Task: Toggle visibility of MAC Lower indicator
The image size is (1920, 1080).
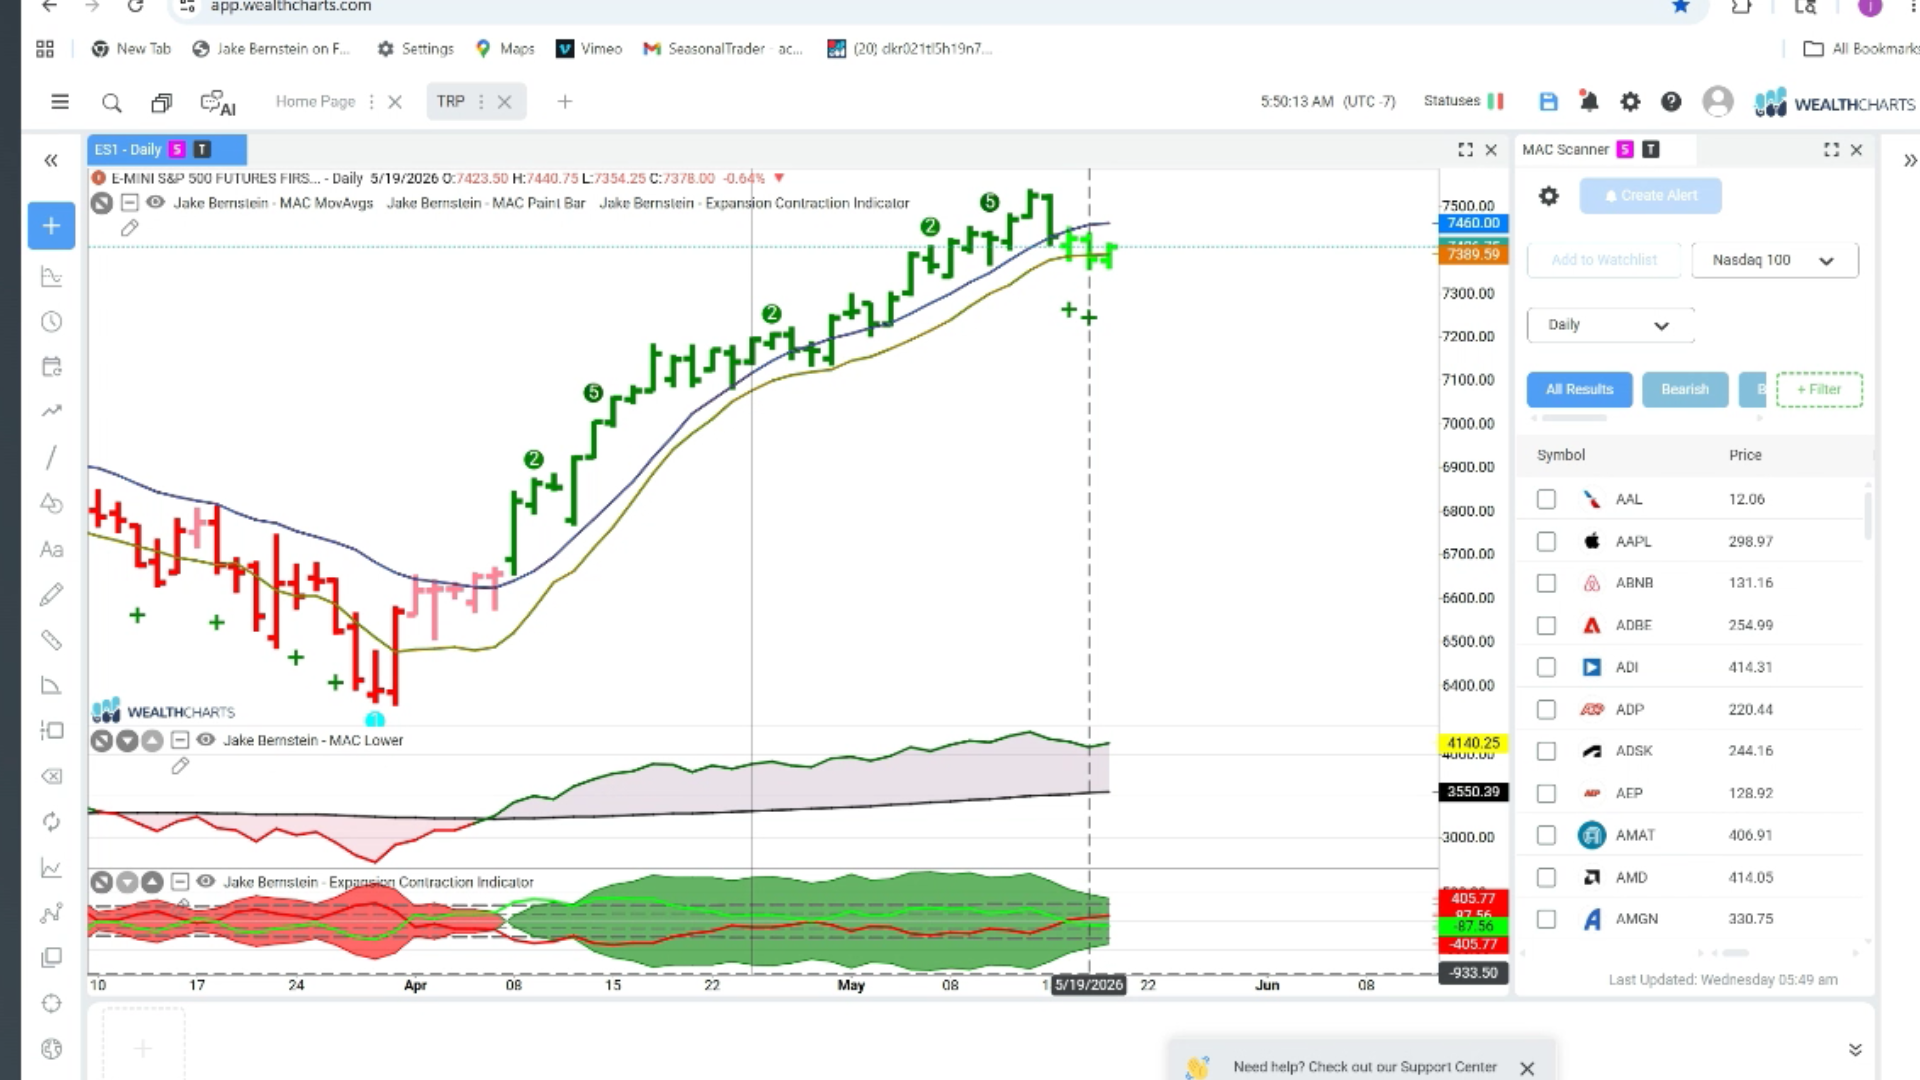Action: (206, 740)
